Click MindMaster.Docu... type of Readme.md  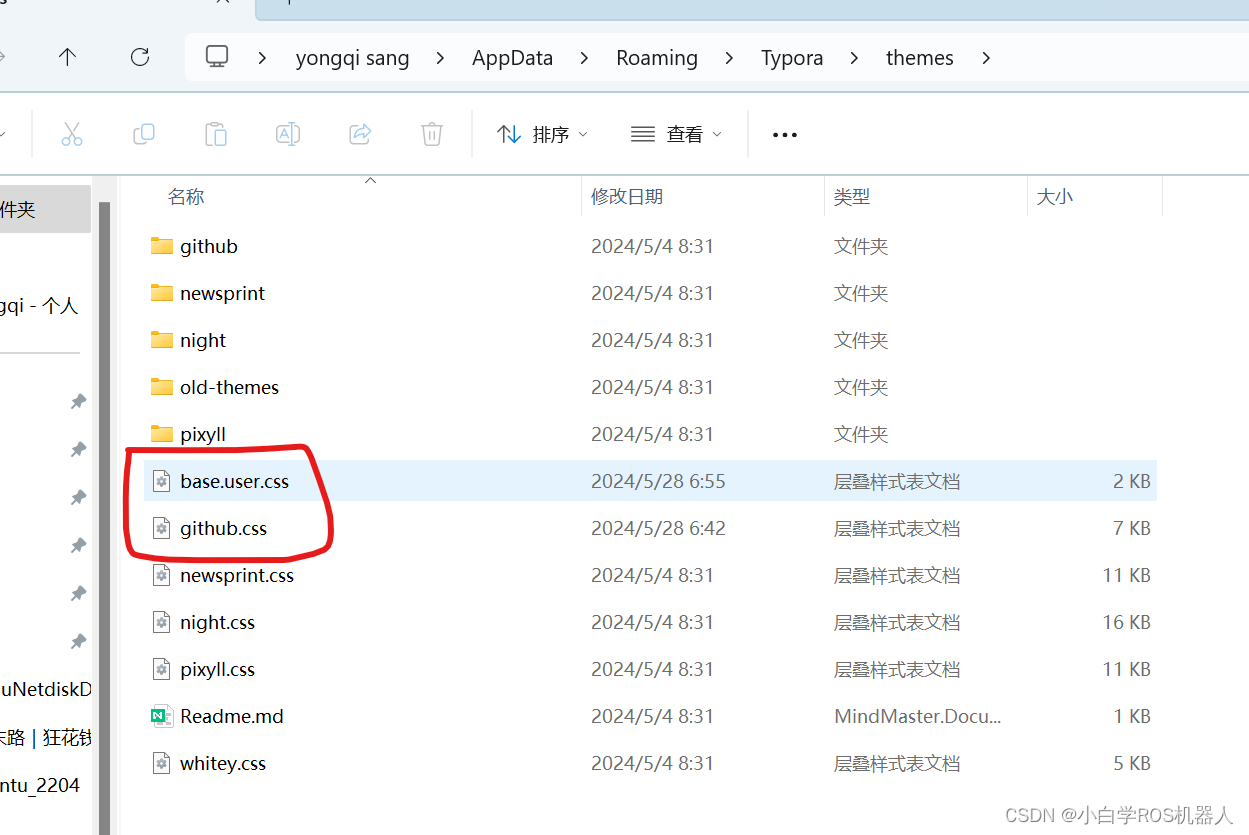coord(917,716)
